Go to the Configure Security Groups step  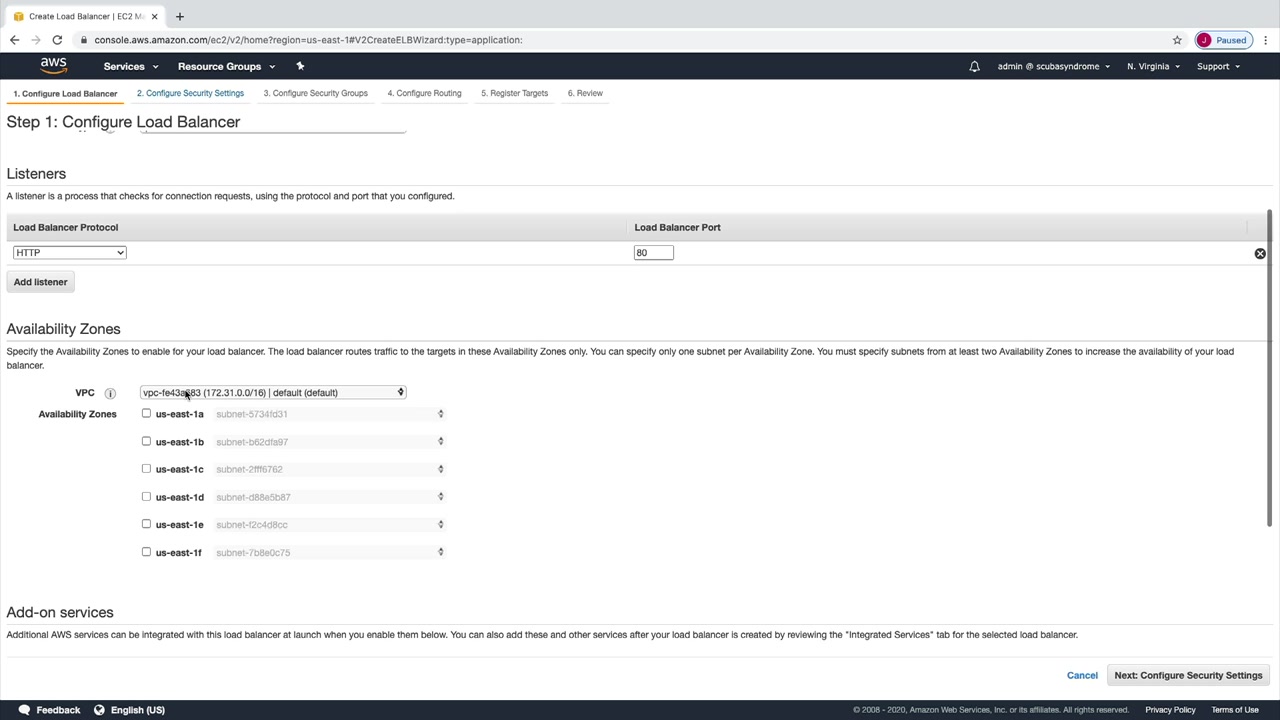(315, 93)
